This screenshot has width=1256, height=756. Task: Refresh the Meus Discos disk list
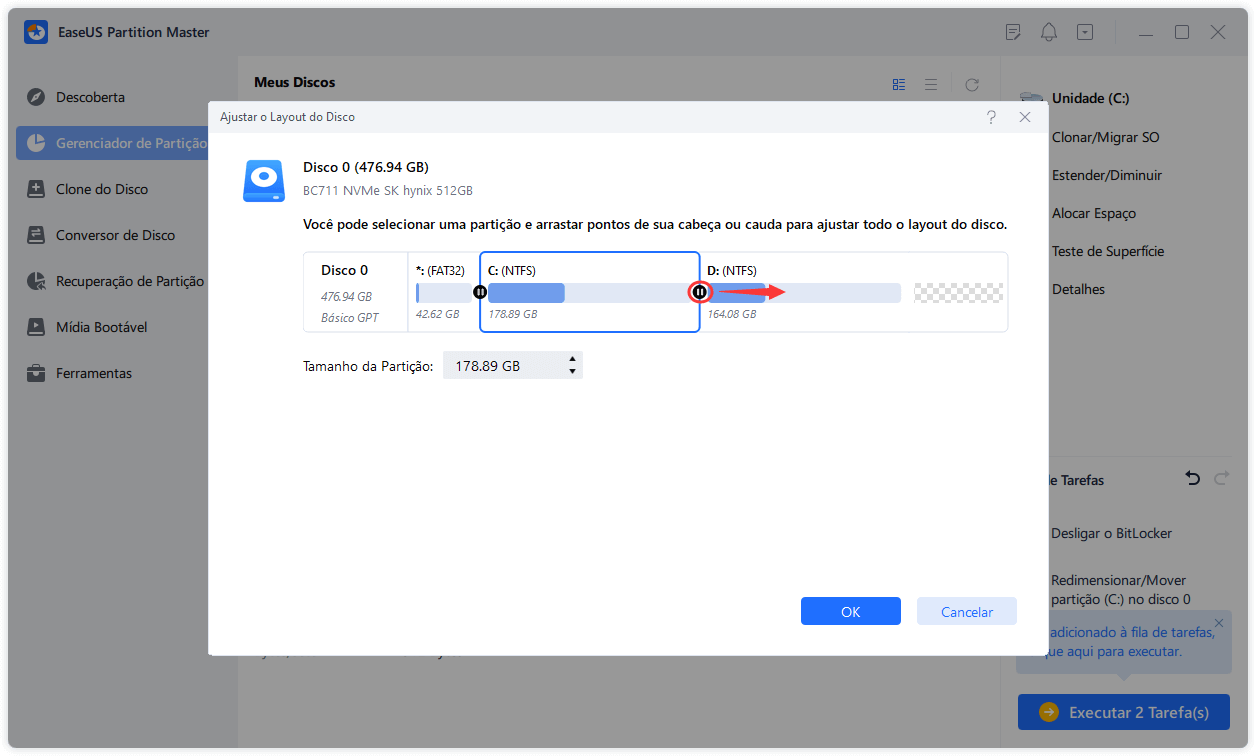coord(972,85)
